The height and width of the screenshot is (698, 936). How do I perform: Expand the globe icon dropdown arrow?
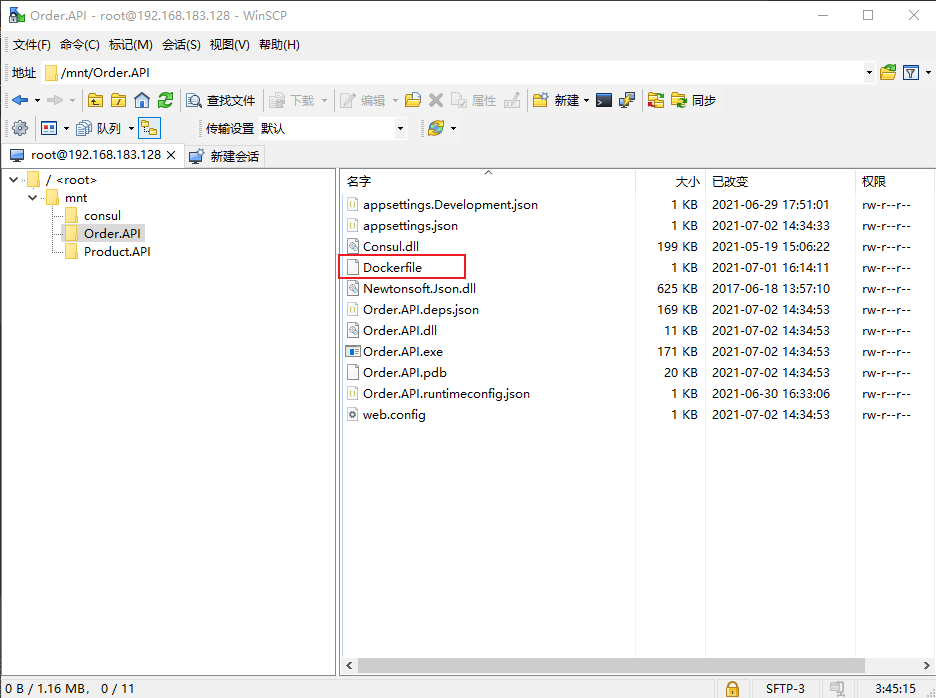coord(454,128)
